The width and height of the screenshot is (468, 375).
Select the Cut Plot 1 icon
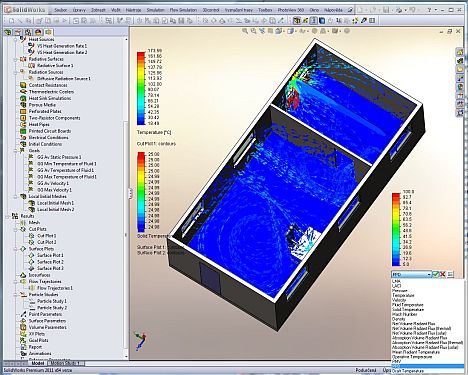point(31,236)
